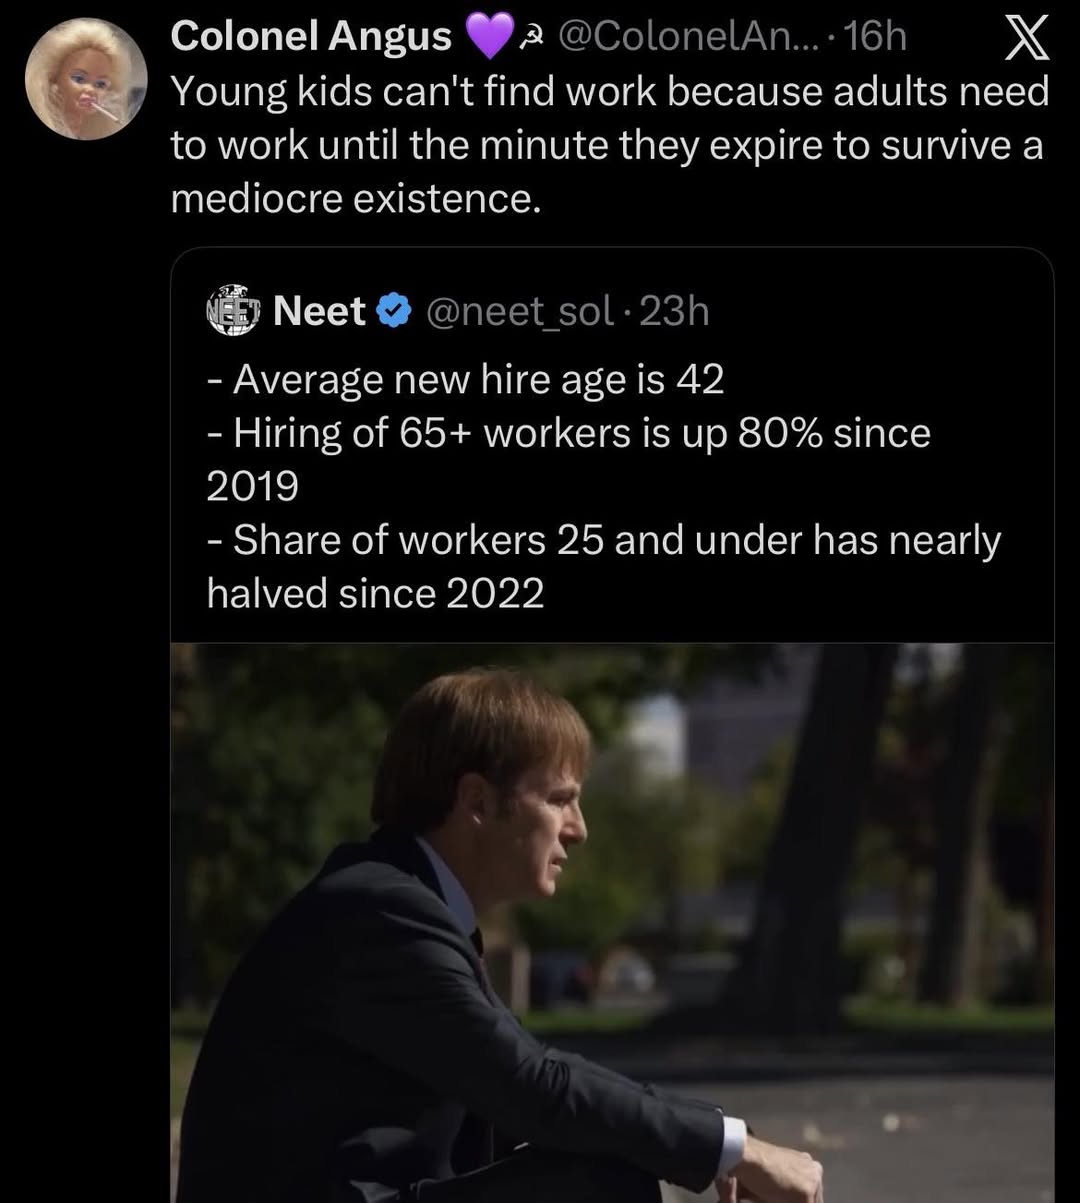The height and width of the screenshot is (1203, 1080).
Task: Click the '2019' text line in quoted post
Action: (x=253, y=486)
